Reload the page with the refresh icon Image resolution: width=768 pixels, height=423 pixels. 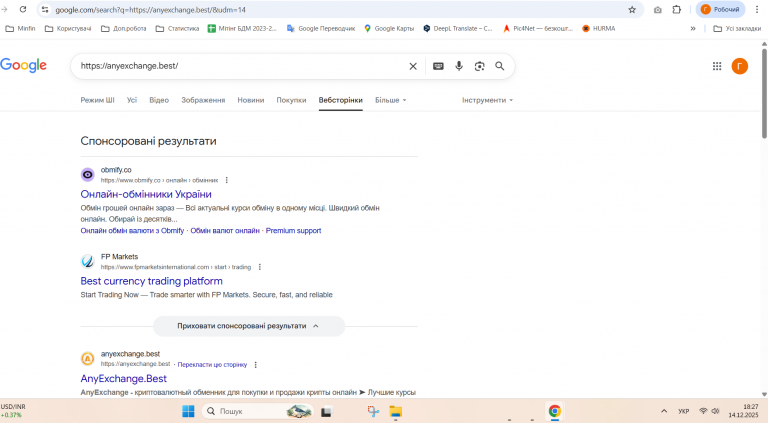click(23, 9)
